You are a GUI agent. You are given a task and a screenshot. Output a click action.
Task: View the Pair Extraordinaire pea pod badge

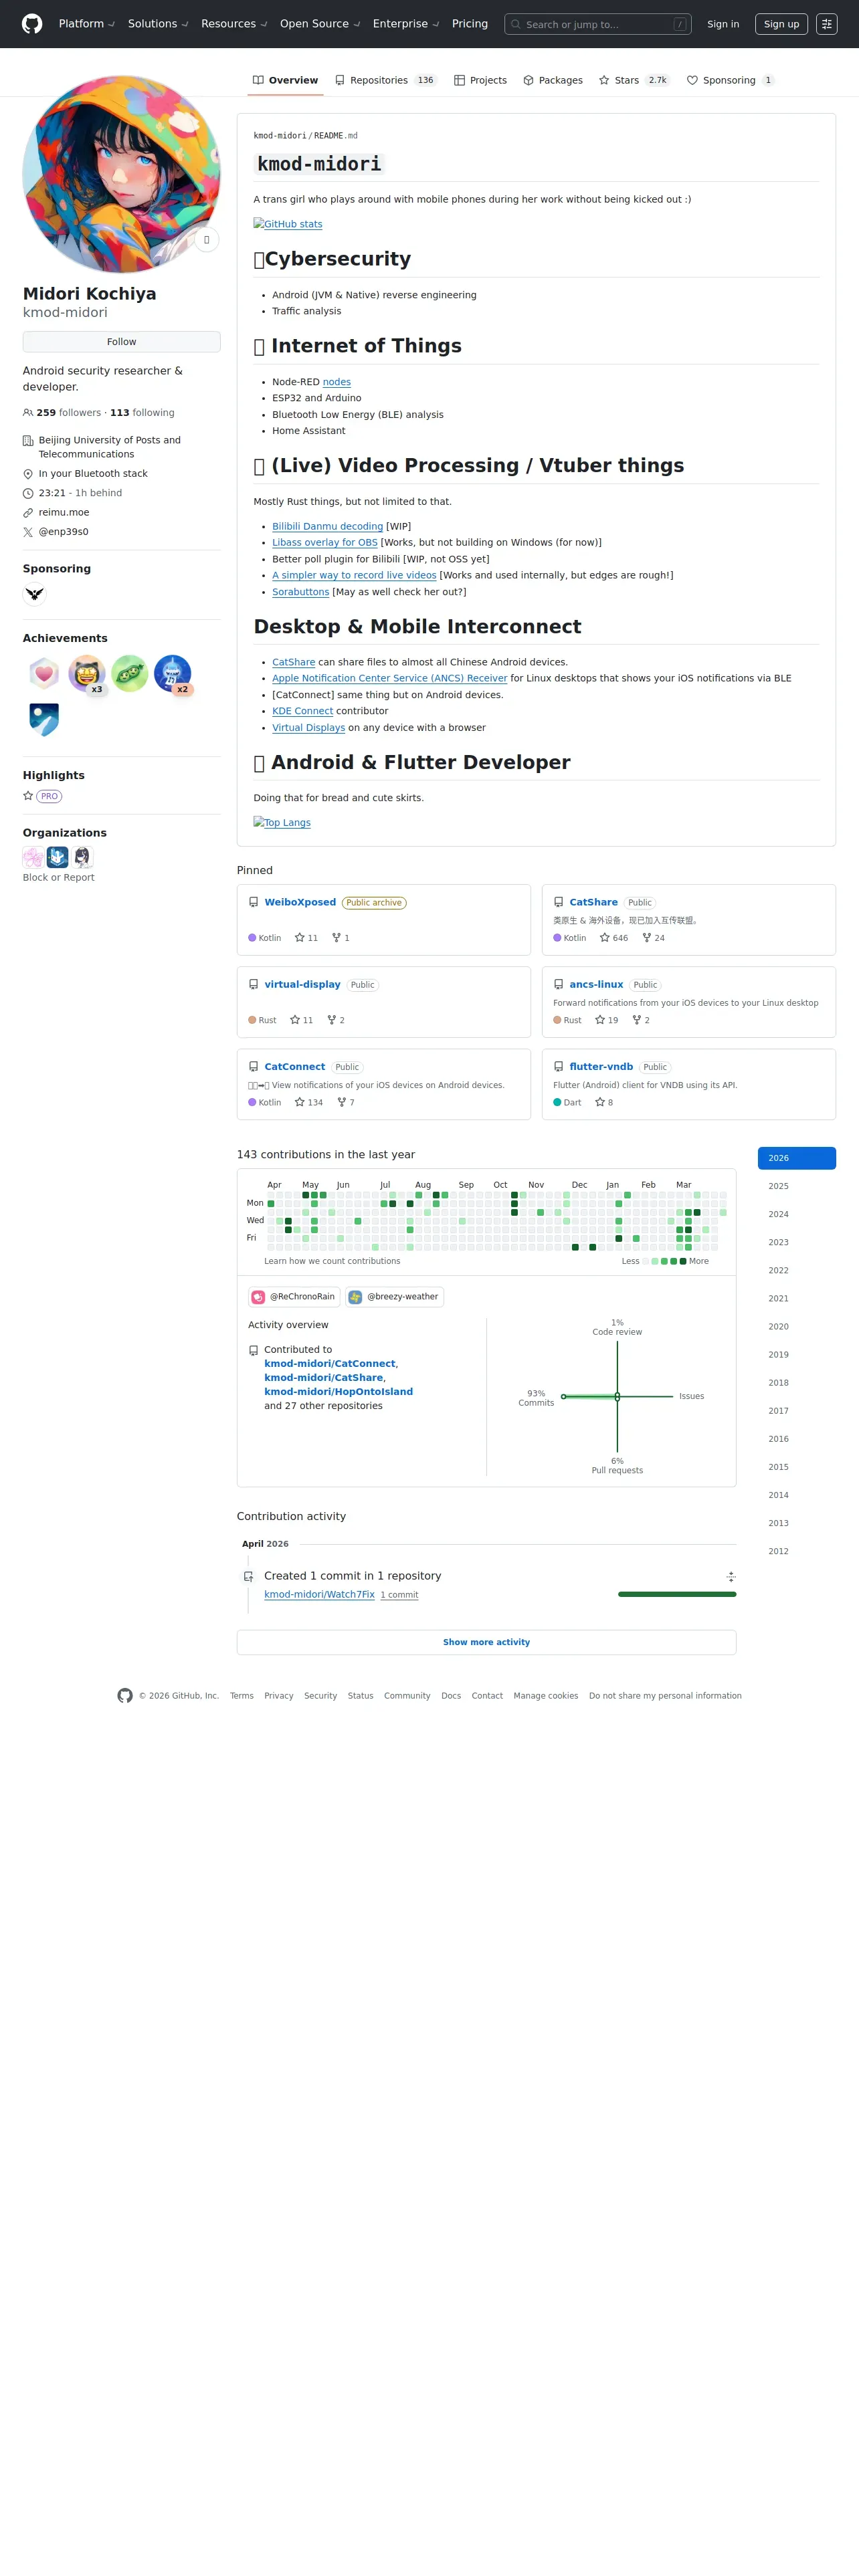[x=130, y=674]
